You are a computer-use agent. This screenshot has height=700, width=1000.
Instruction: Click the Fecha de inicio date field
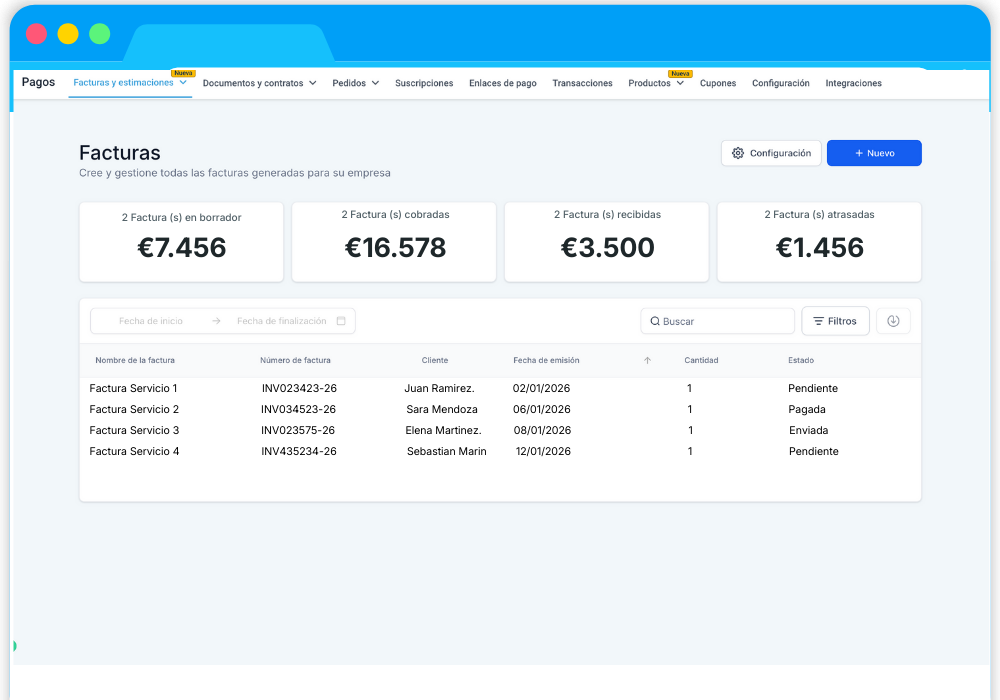151,321
